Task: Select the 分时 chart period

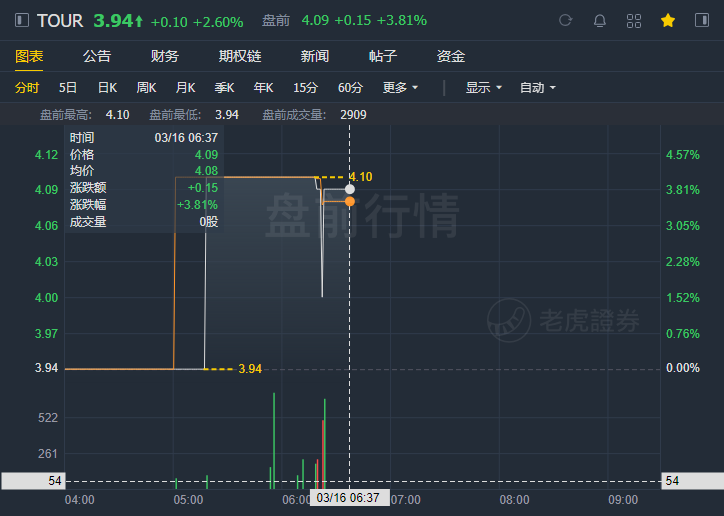Action: [x=27, y=87]
